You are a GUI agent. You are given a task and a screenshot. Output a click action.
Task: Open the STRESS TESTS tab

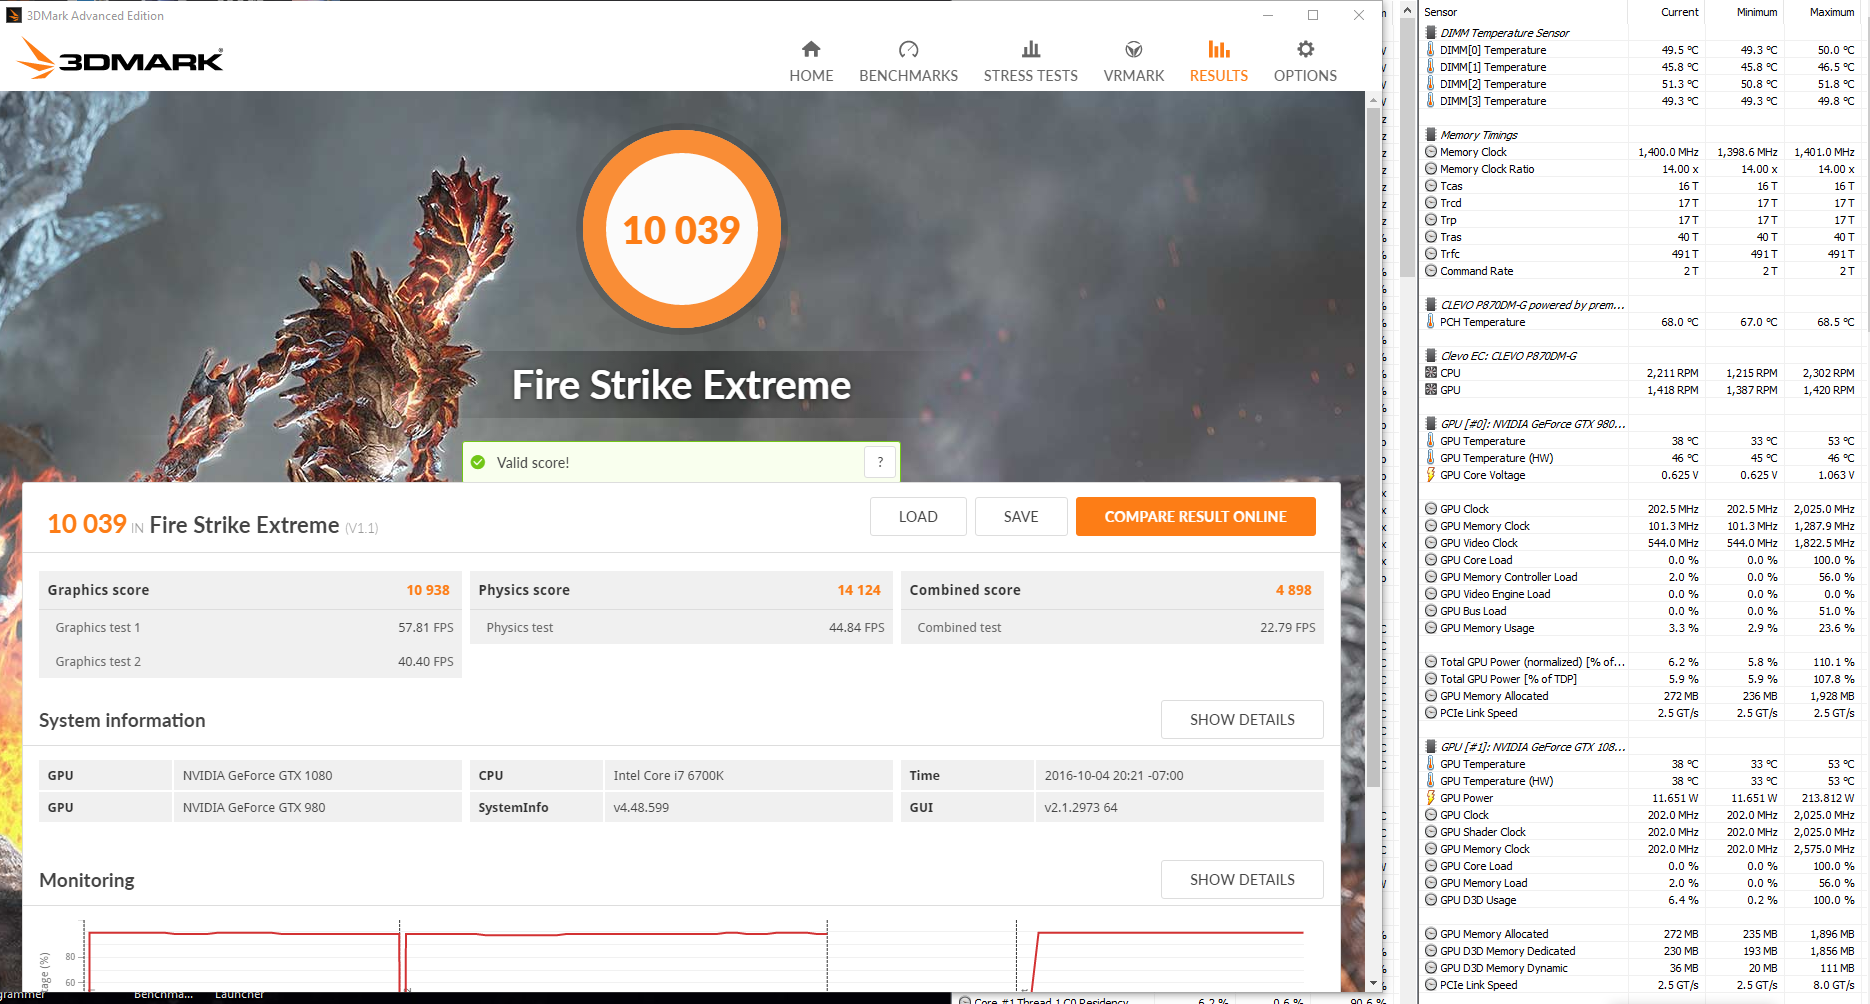tap(1030, 62)
